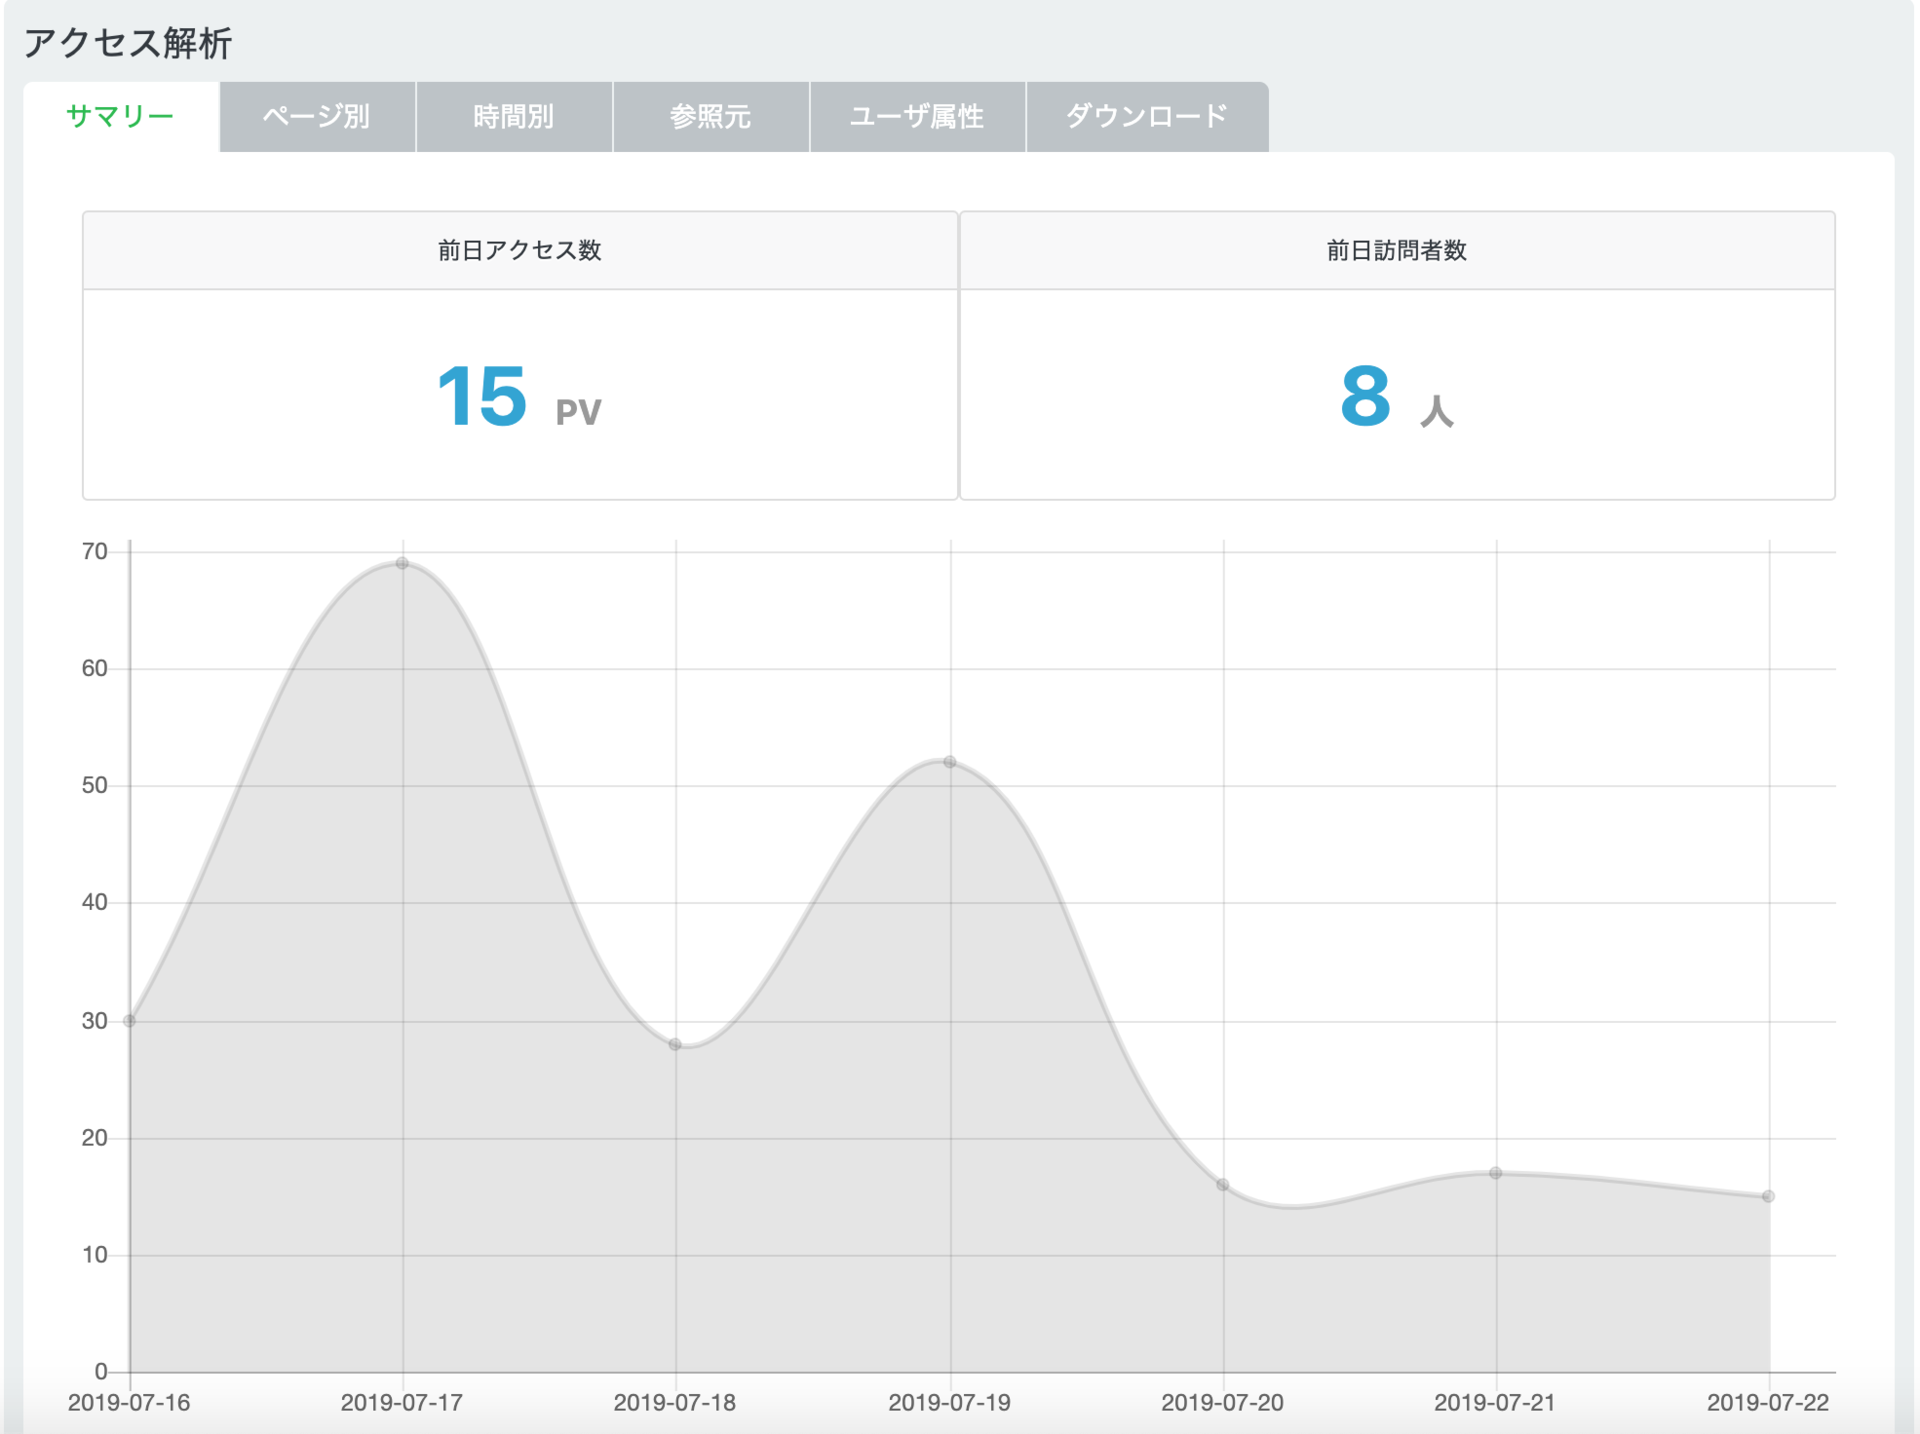Click the アクセス解析 page title
Image resolution: width=1920 pixels, height=1434 pixels.
[128, 43]
